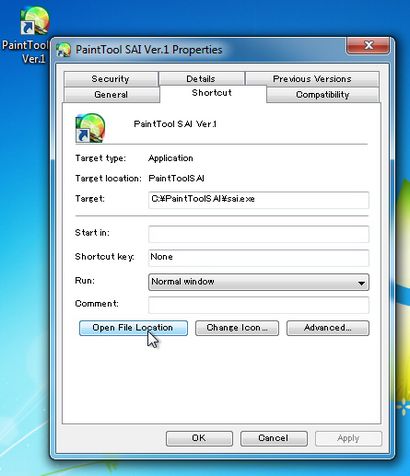
Task: Focus the empty Start in field
Action: [259, 234]
